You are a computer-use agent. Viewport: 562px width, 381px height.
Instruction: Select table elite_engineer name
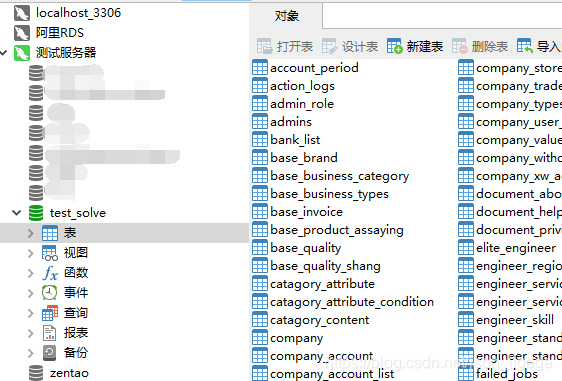(516, 248)
